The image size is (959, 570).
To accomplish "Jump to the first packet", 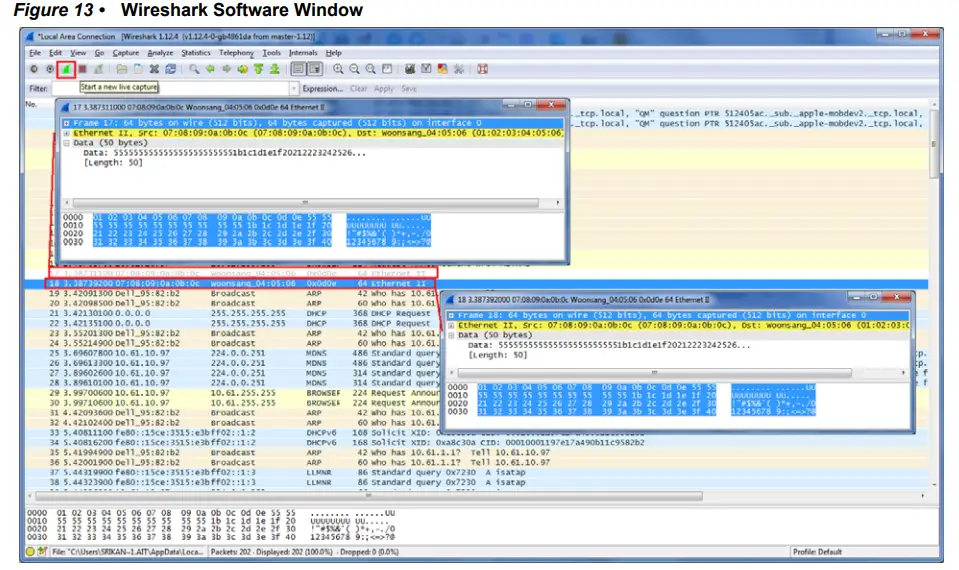I will click(259, 69).
